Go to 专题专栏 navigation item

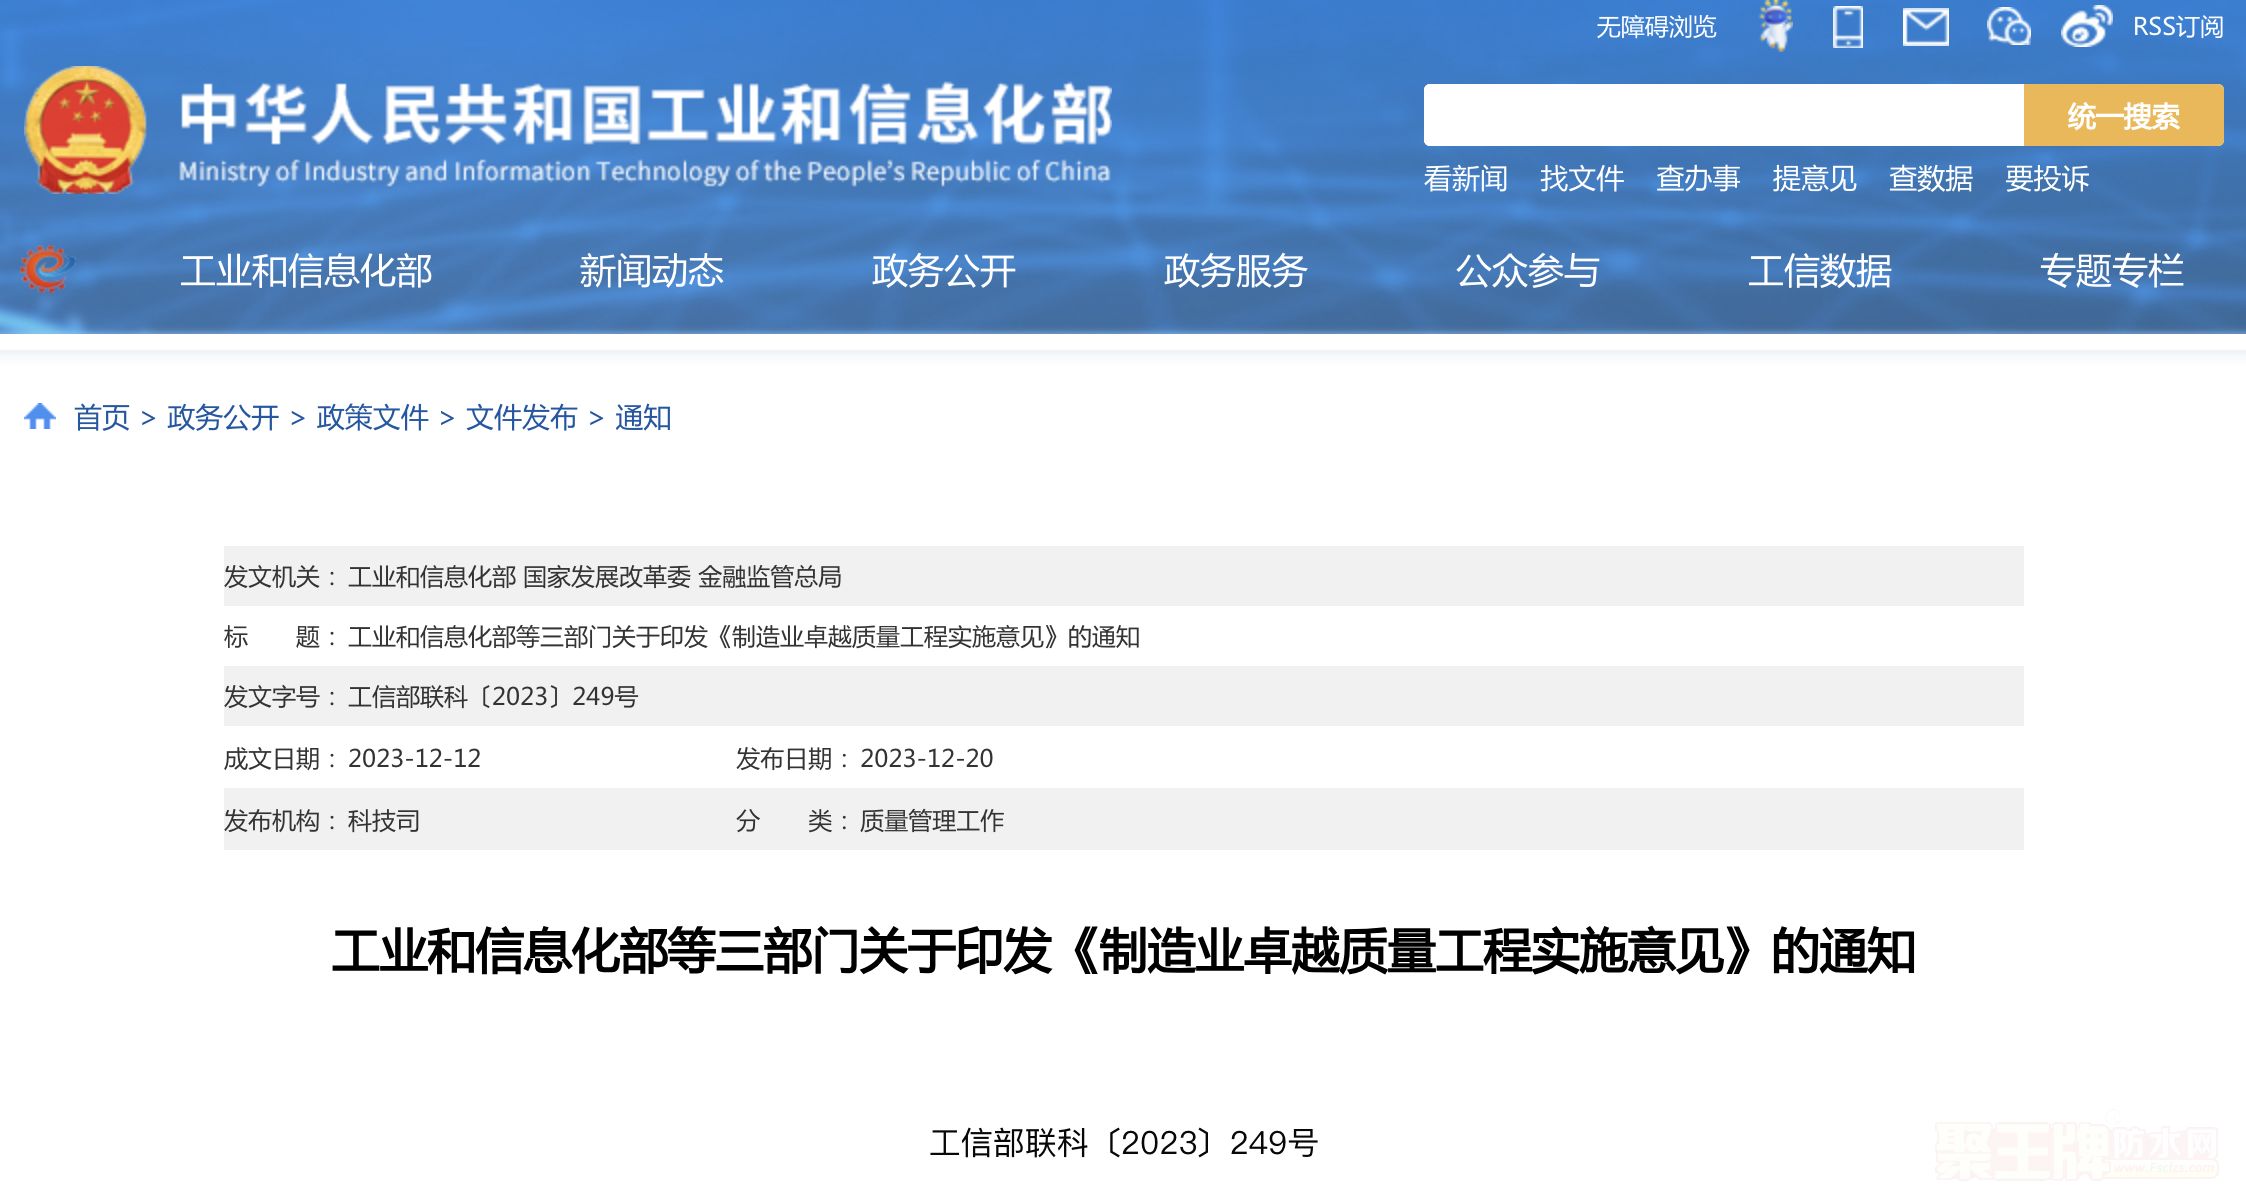[2111, 271]
